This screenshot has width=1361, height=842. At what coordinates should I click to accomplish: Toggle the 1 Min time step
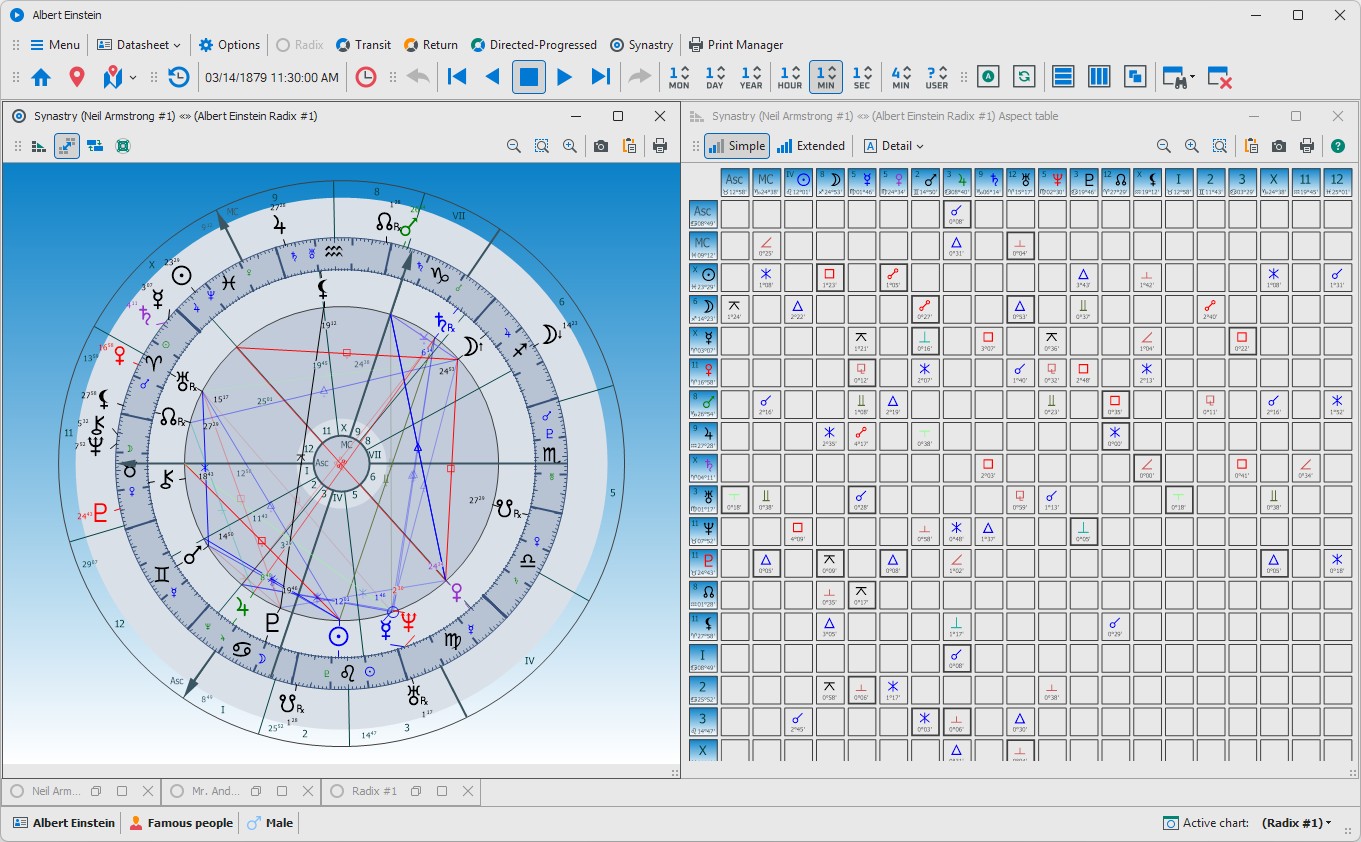point(826,77)
